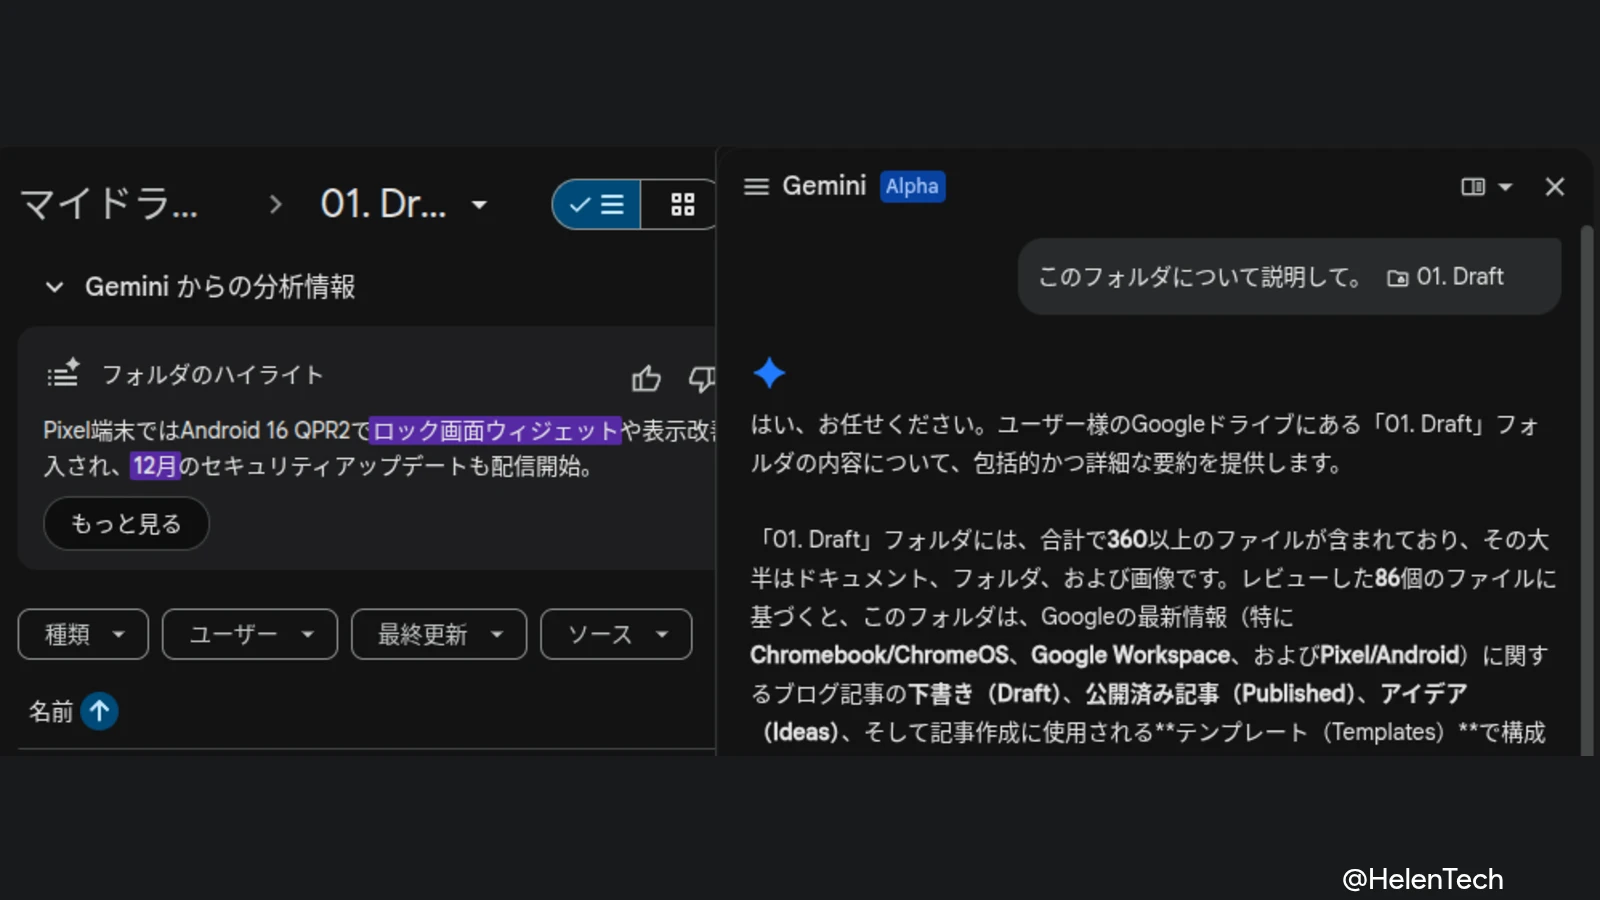Select the list view toggle

click(597, 204)
